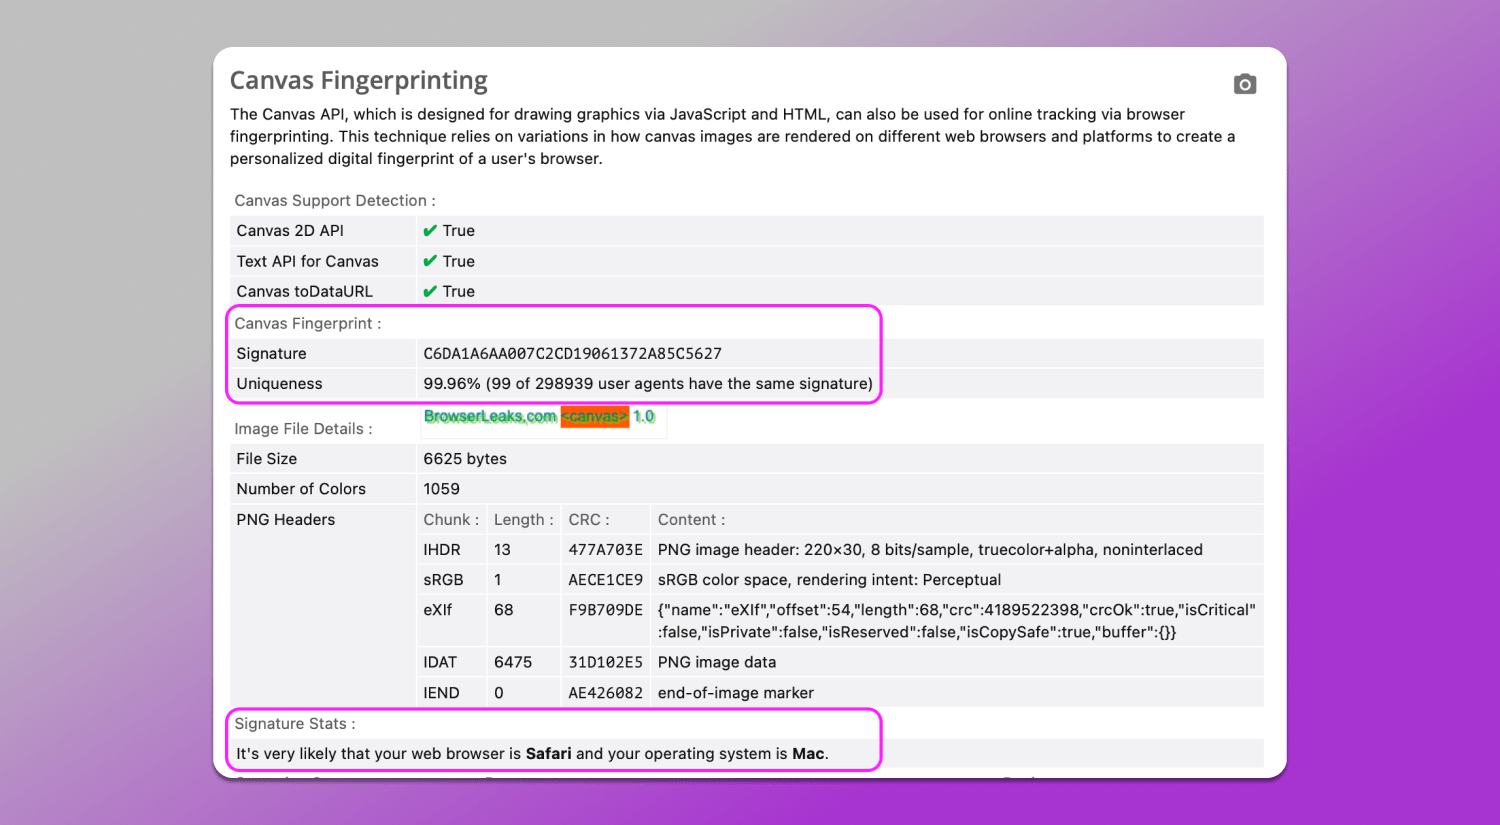Click the PNG Headers row label
The width and height of the screenshot is (1500, 825).
(285, 520)
